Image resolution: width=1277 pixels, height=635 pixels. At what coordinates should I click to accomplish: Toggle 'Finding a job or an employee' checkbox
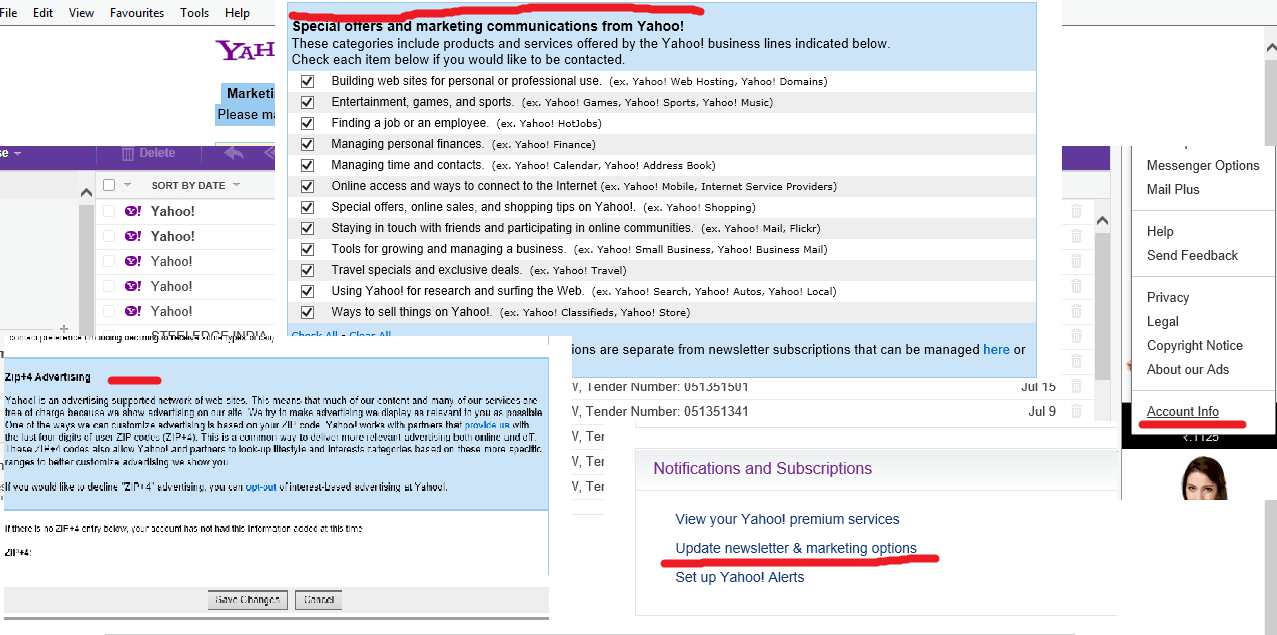tap(307, 123)
